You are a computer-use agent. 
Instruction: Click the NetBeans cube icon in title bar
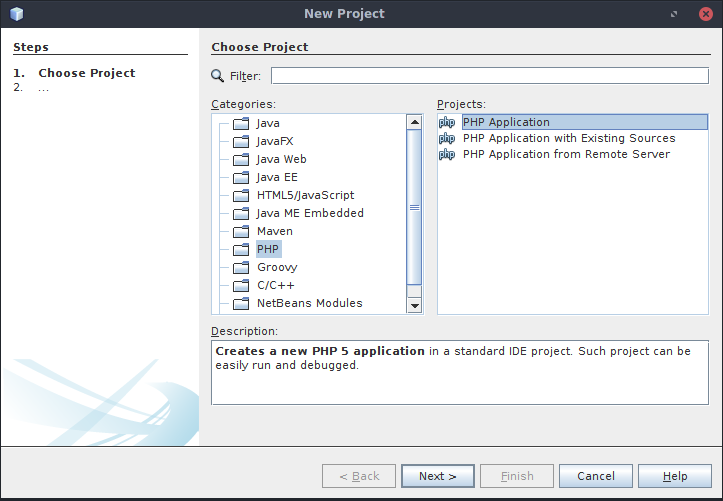(x=17, y=14)
